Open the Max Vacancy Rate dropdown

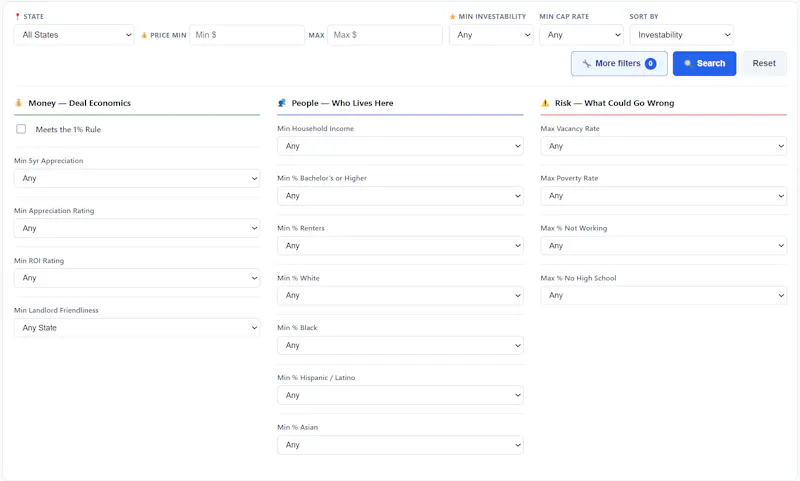tap(664, 146)
